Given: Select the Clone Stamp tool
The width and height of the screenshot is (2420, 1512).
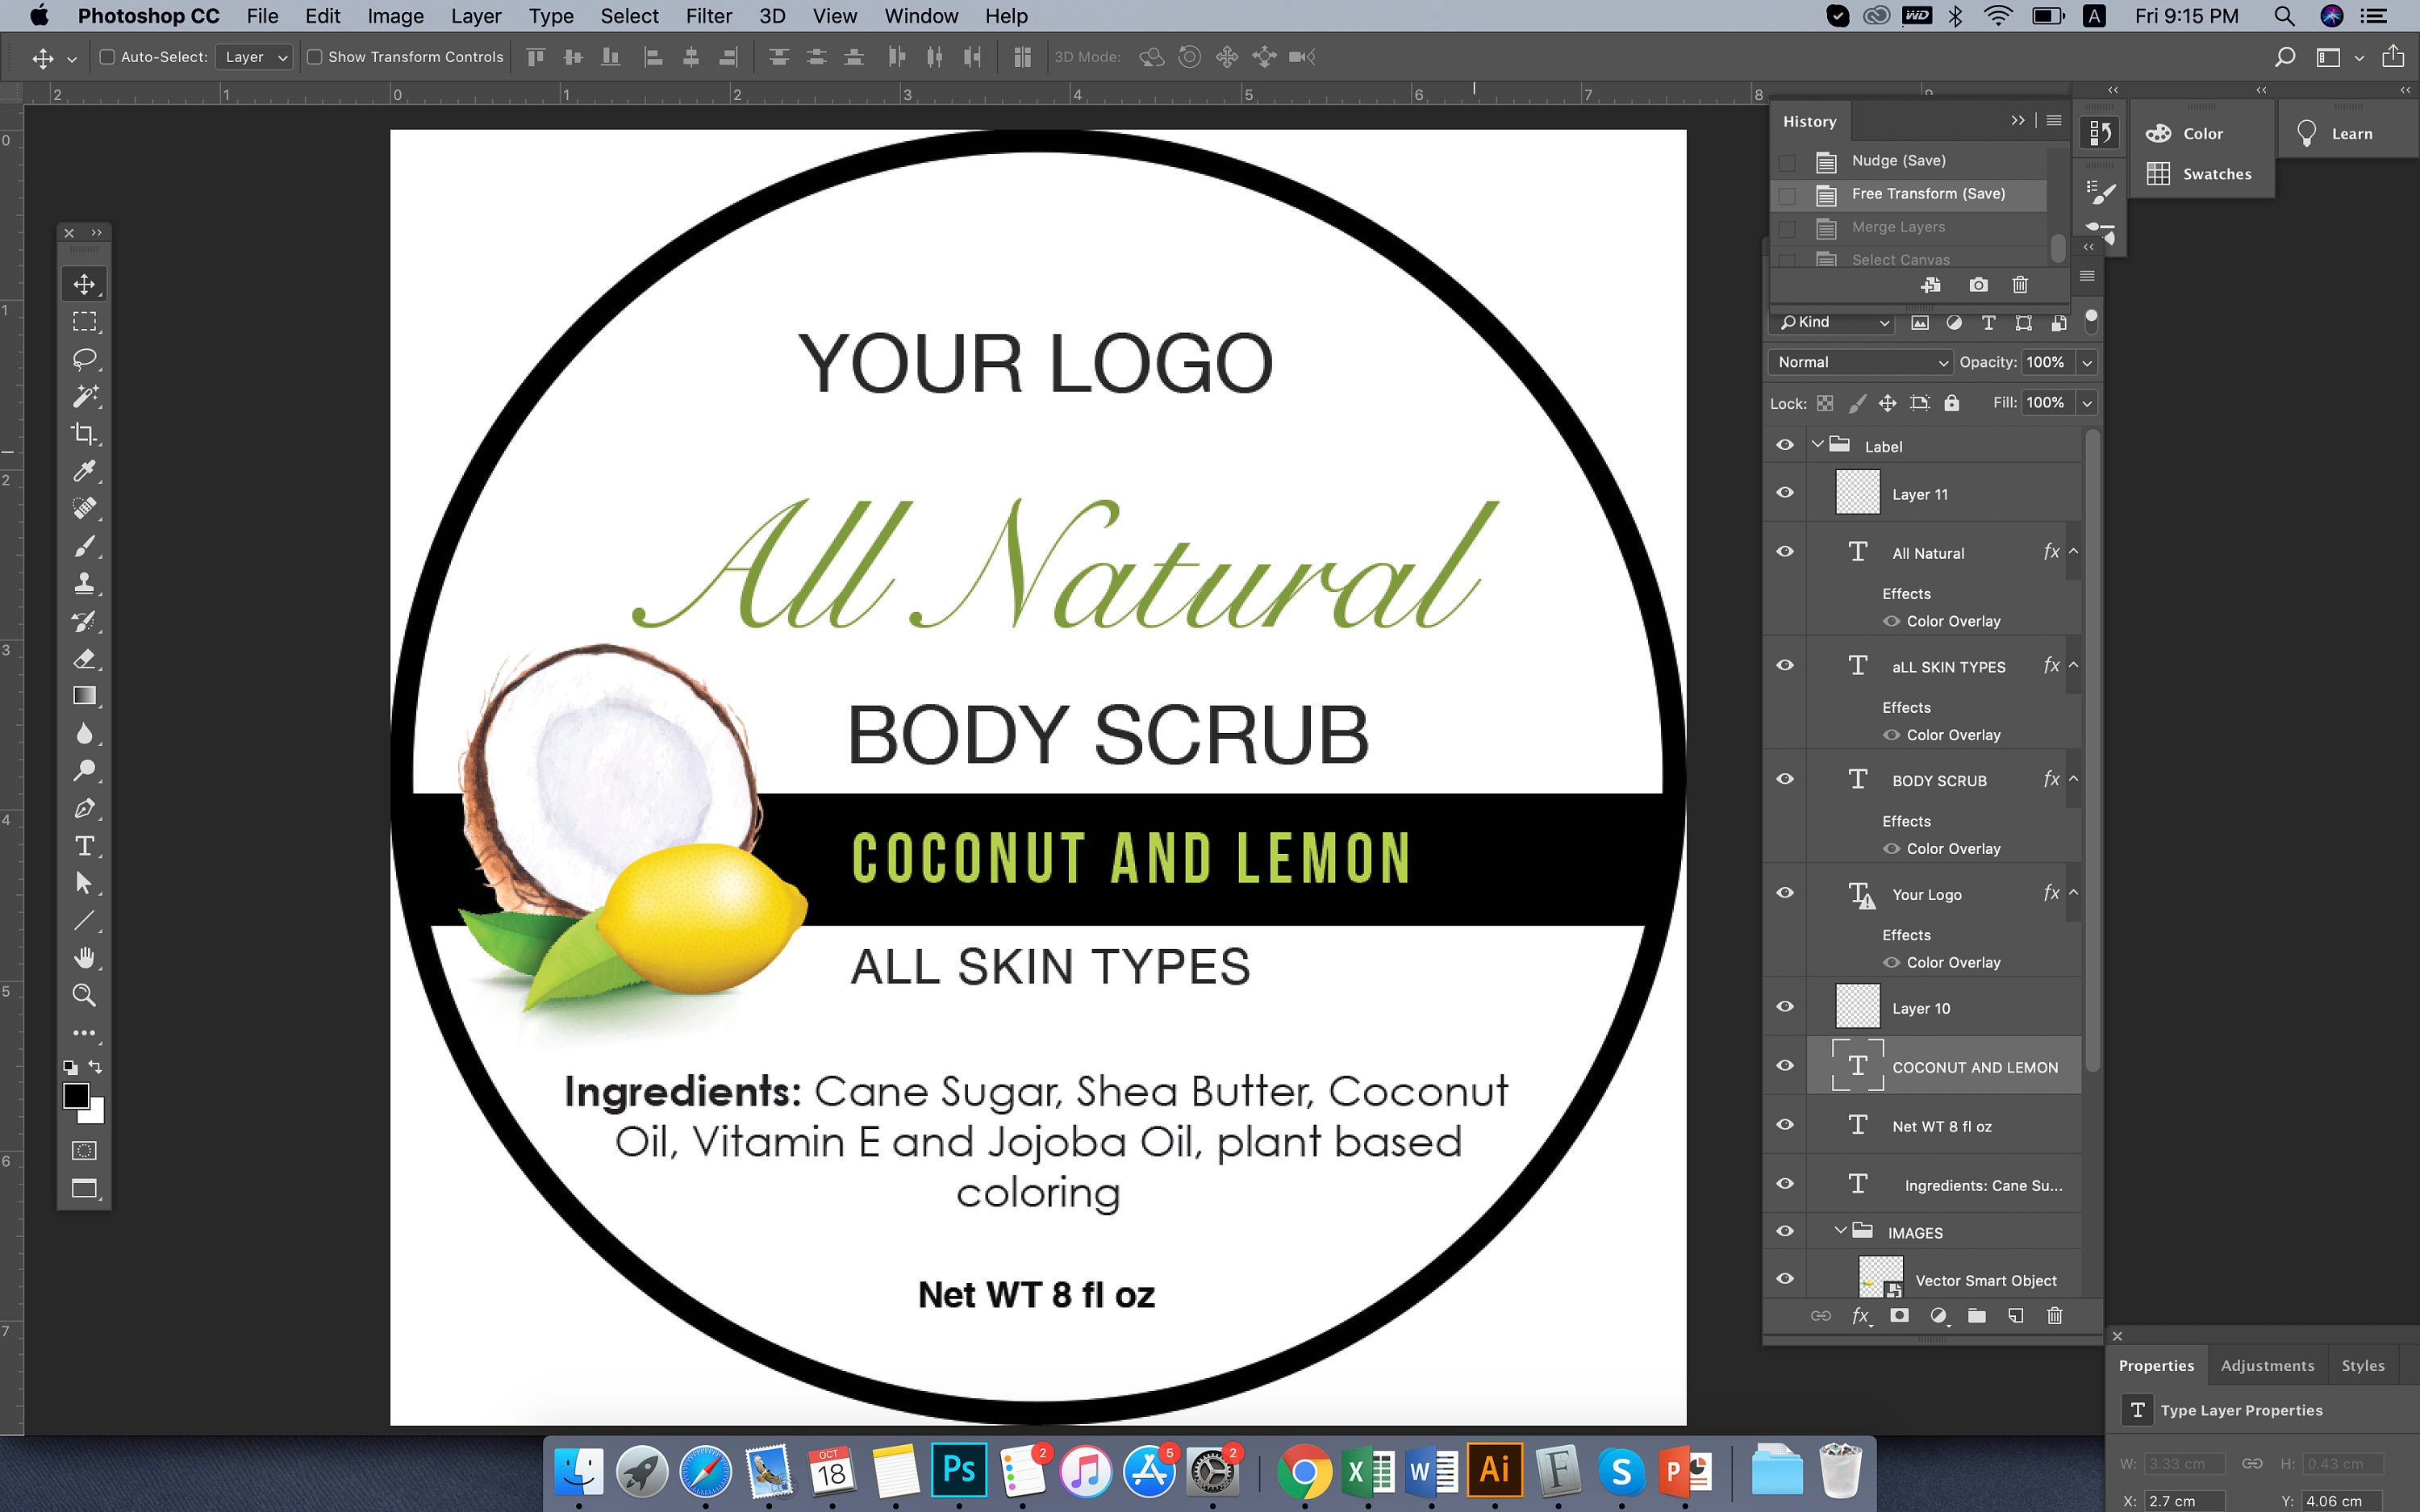Looking at the screenshot, I should tap(85, 584).
